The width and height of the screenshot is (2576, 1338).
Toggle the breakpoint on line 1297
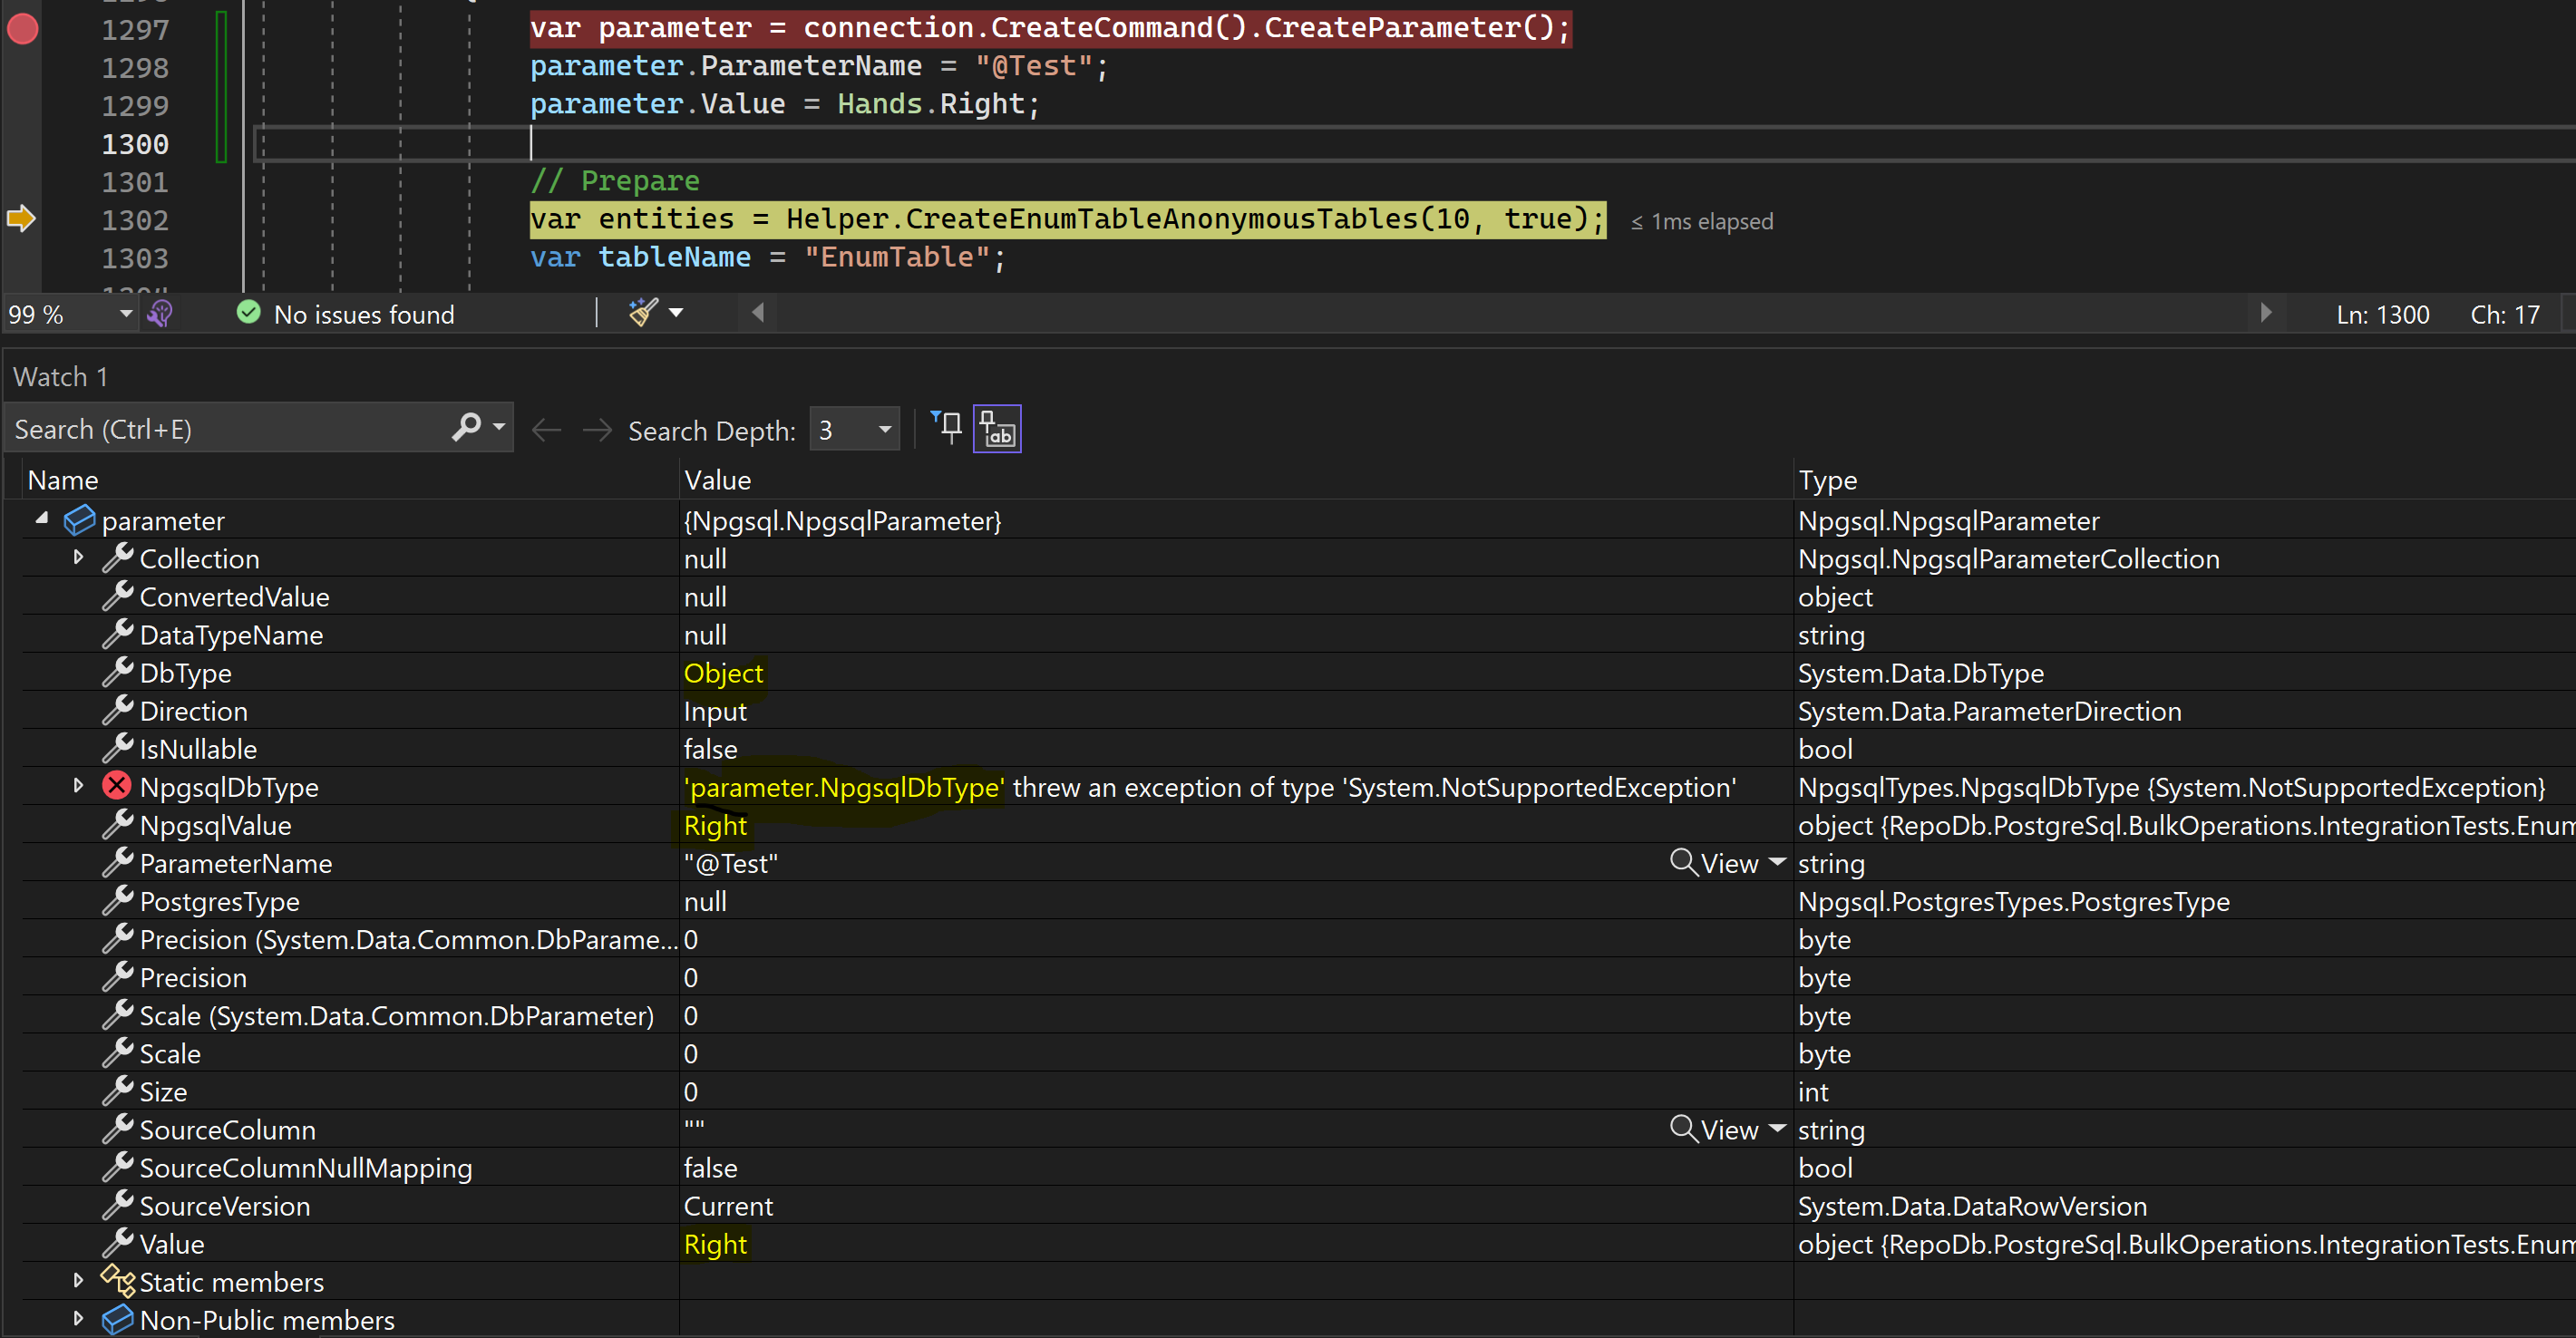pos(22,29)
